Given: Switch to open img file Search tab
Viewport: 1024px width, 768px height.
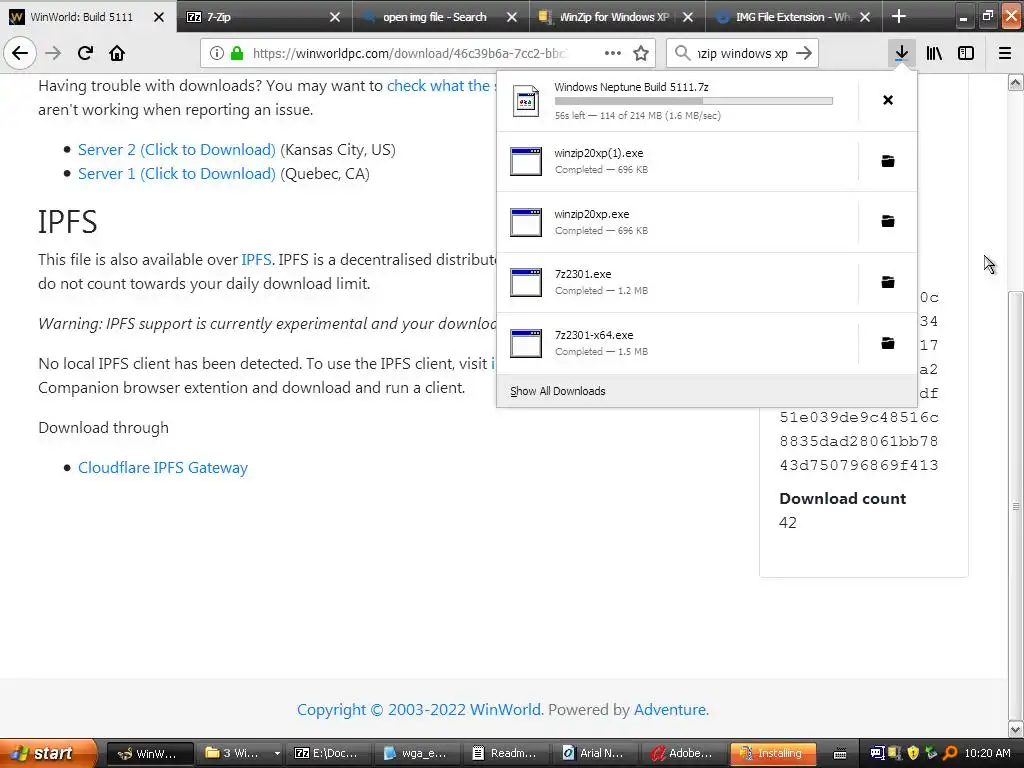Looking at the screenshot, I should click(441, 17).
